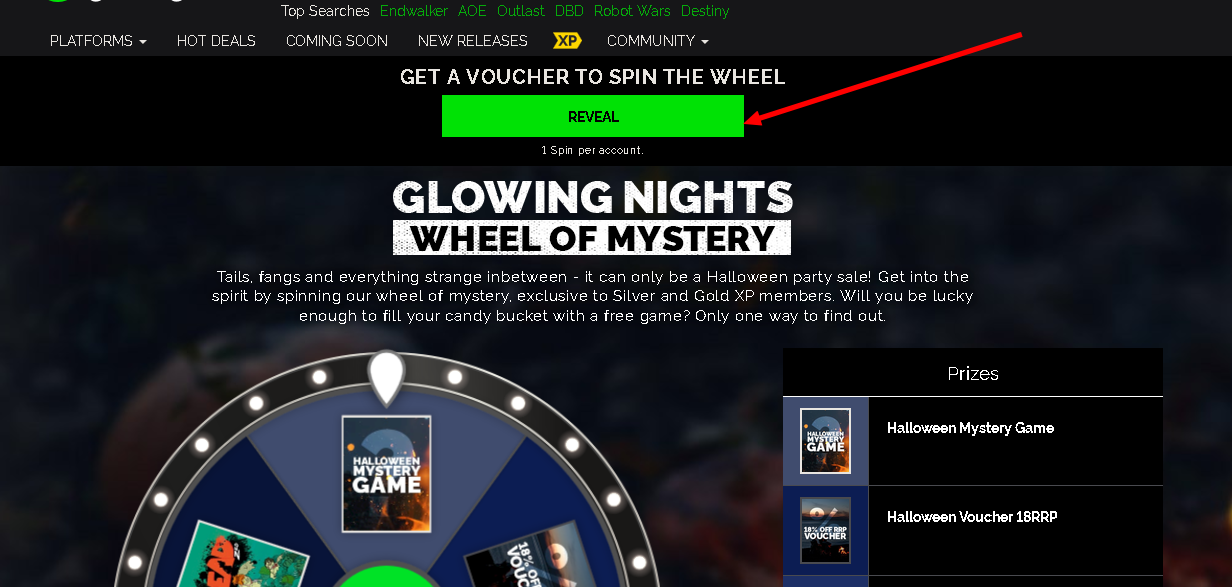The image size is (1232, 587).
Task: Select the AOE top search link
Action: (472, 11)
